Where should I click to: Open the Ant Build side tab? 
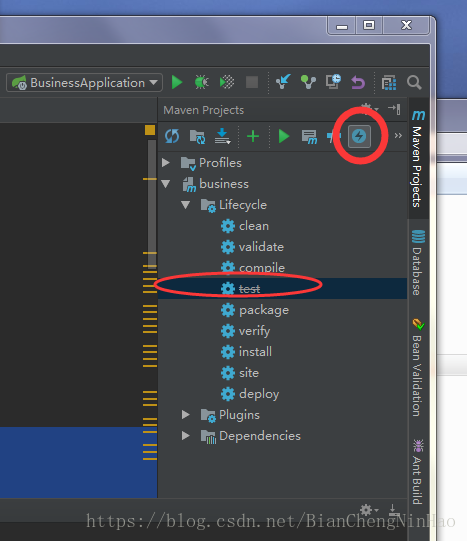click(418, 472)
